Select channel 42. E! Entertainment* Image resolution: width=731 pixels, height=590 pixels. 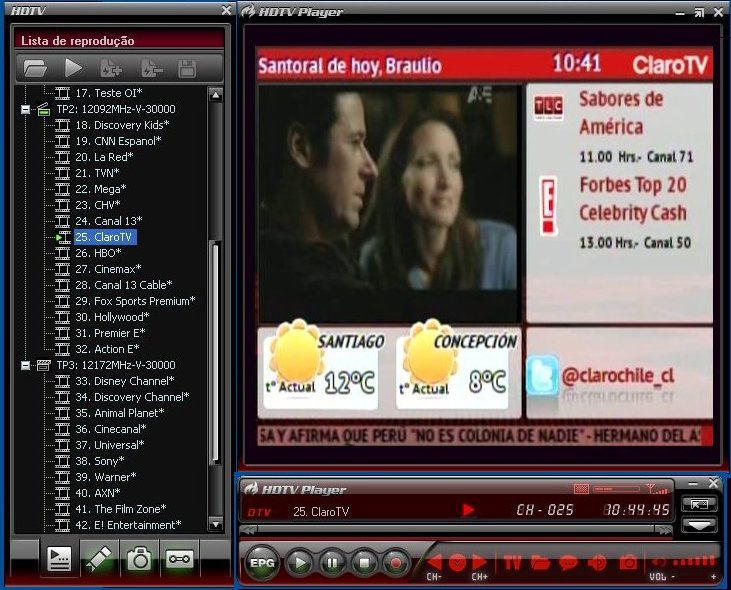pos(128,525)
